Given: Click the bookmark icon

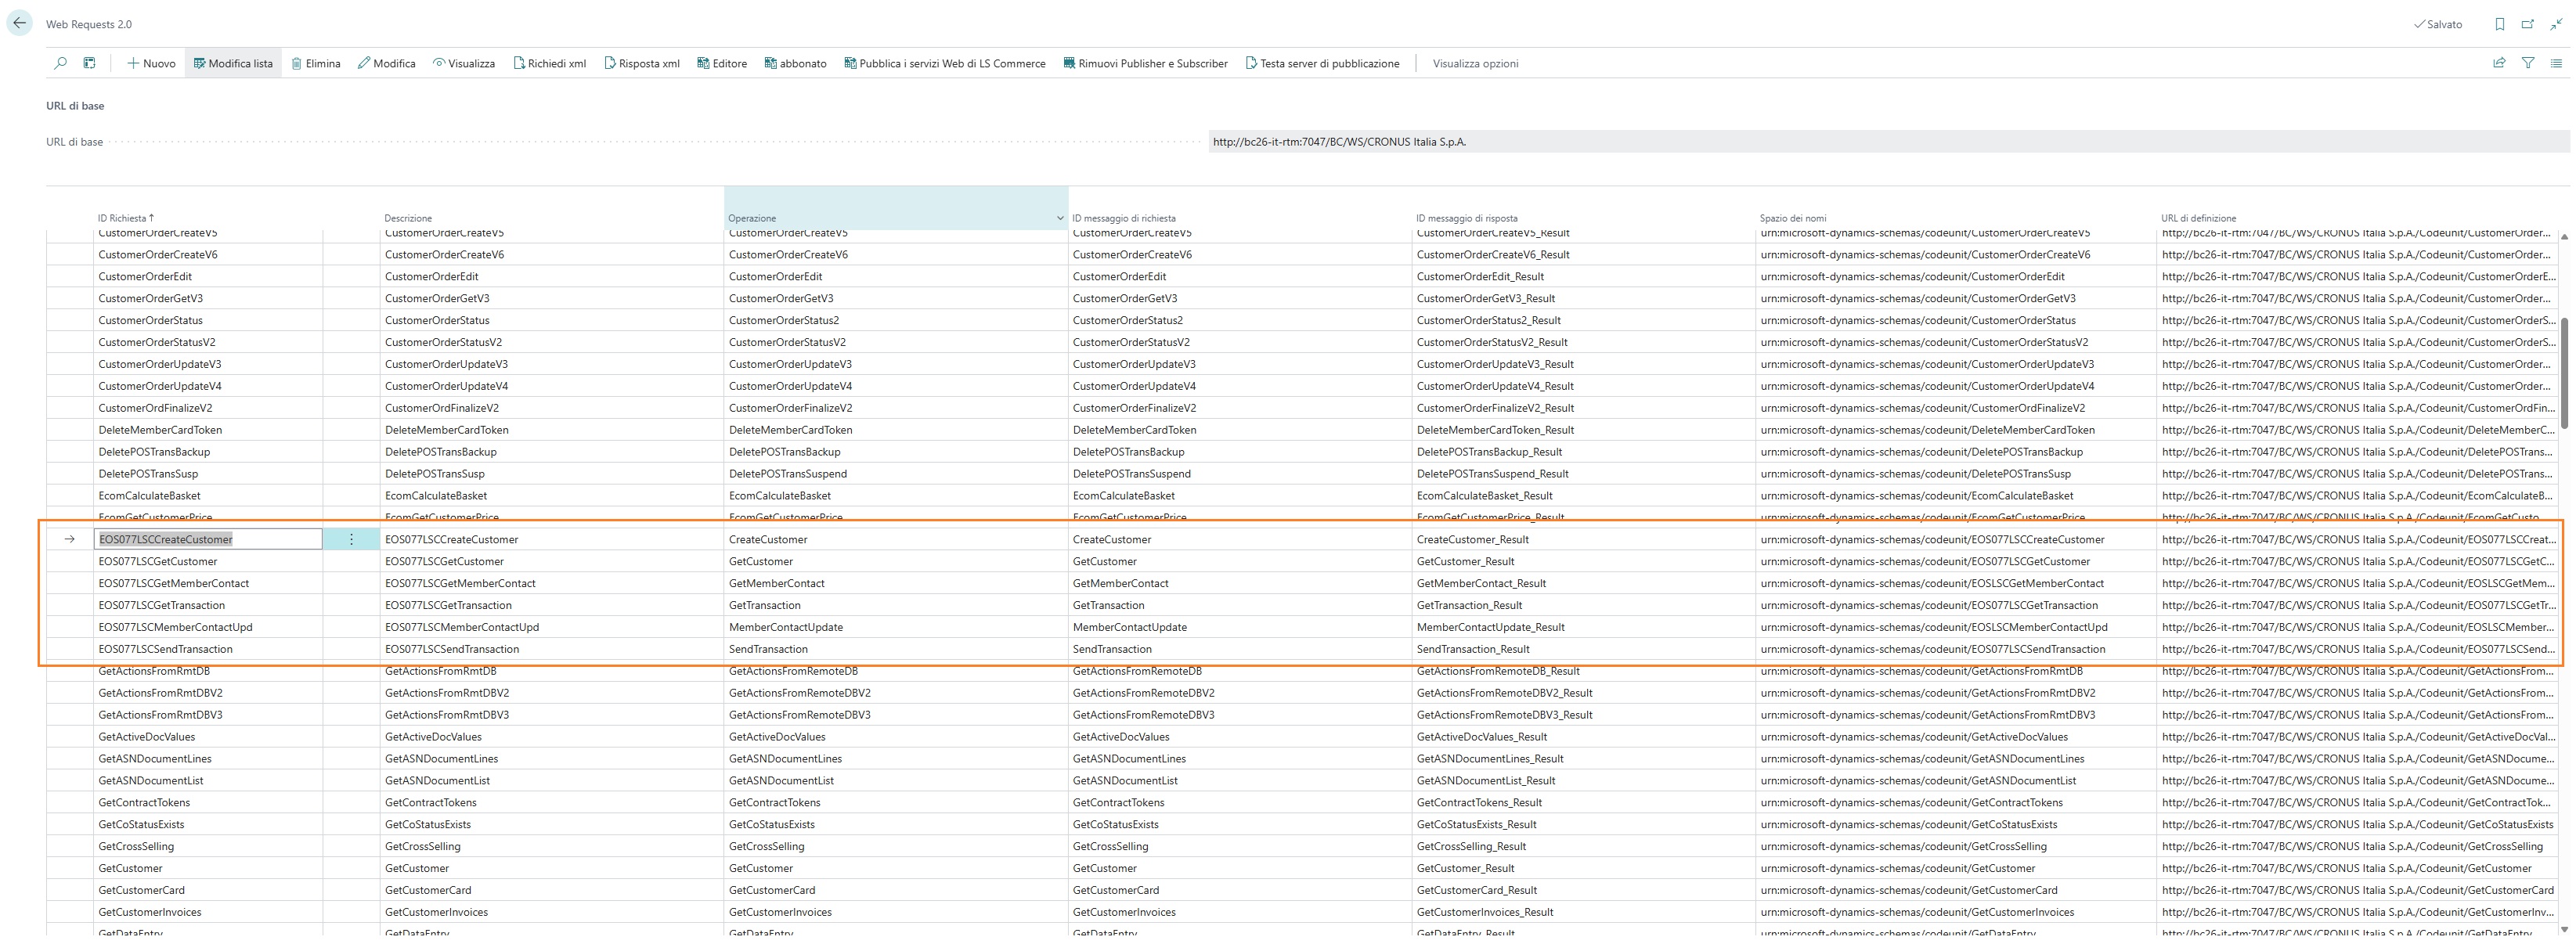Looking at the screenshot, I should 2499,24.
